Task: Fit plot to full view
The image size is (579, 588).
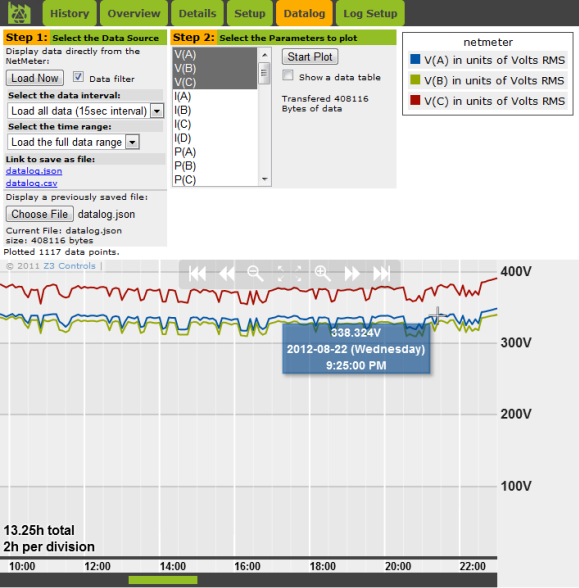Action: pos(289,273)
